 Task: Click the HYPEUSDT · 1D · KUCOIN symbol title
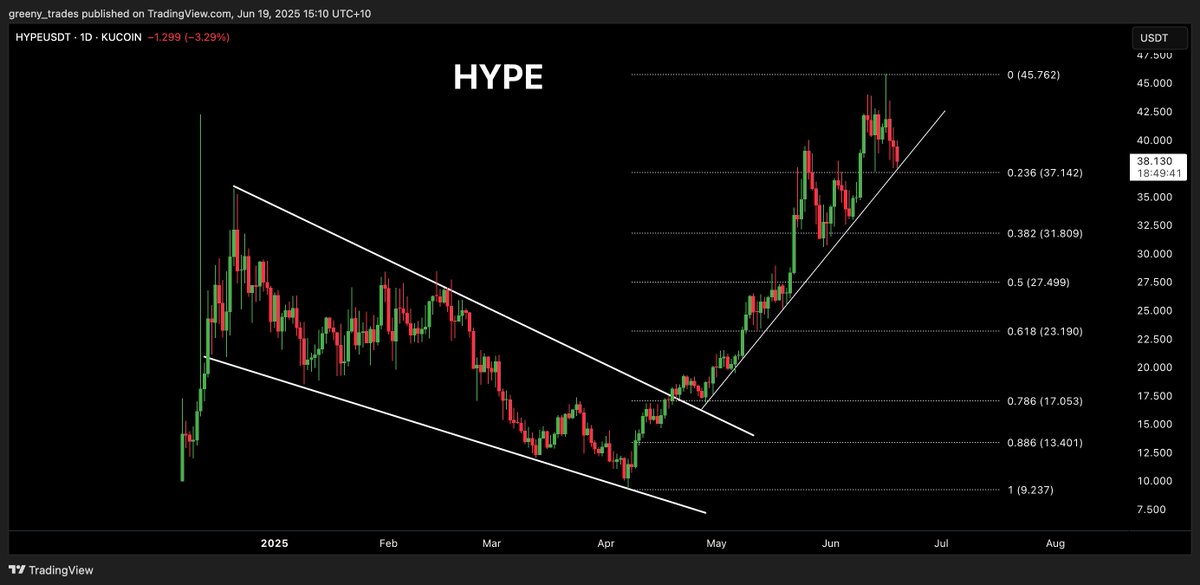[77, 37]
